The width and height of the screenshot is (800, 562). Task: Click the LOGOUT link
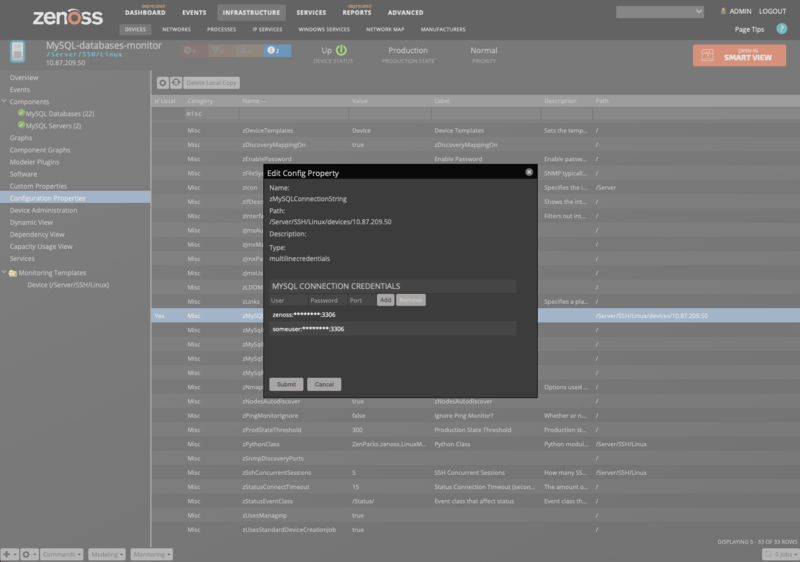point(772,11)
